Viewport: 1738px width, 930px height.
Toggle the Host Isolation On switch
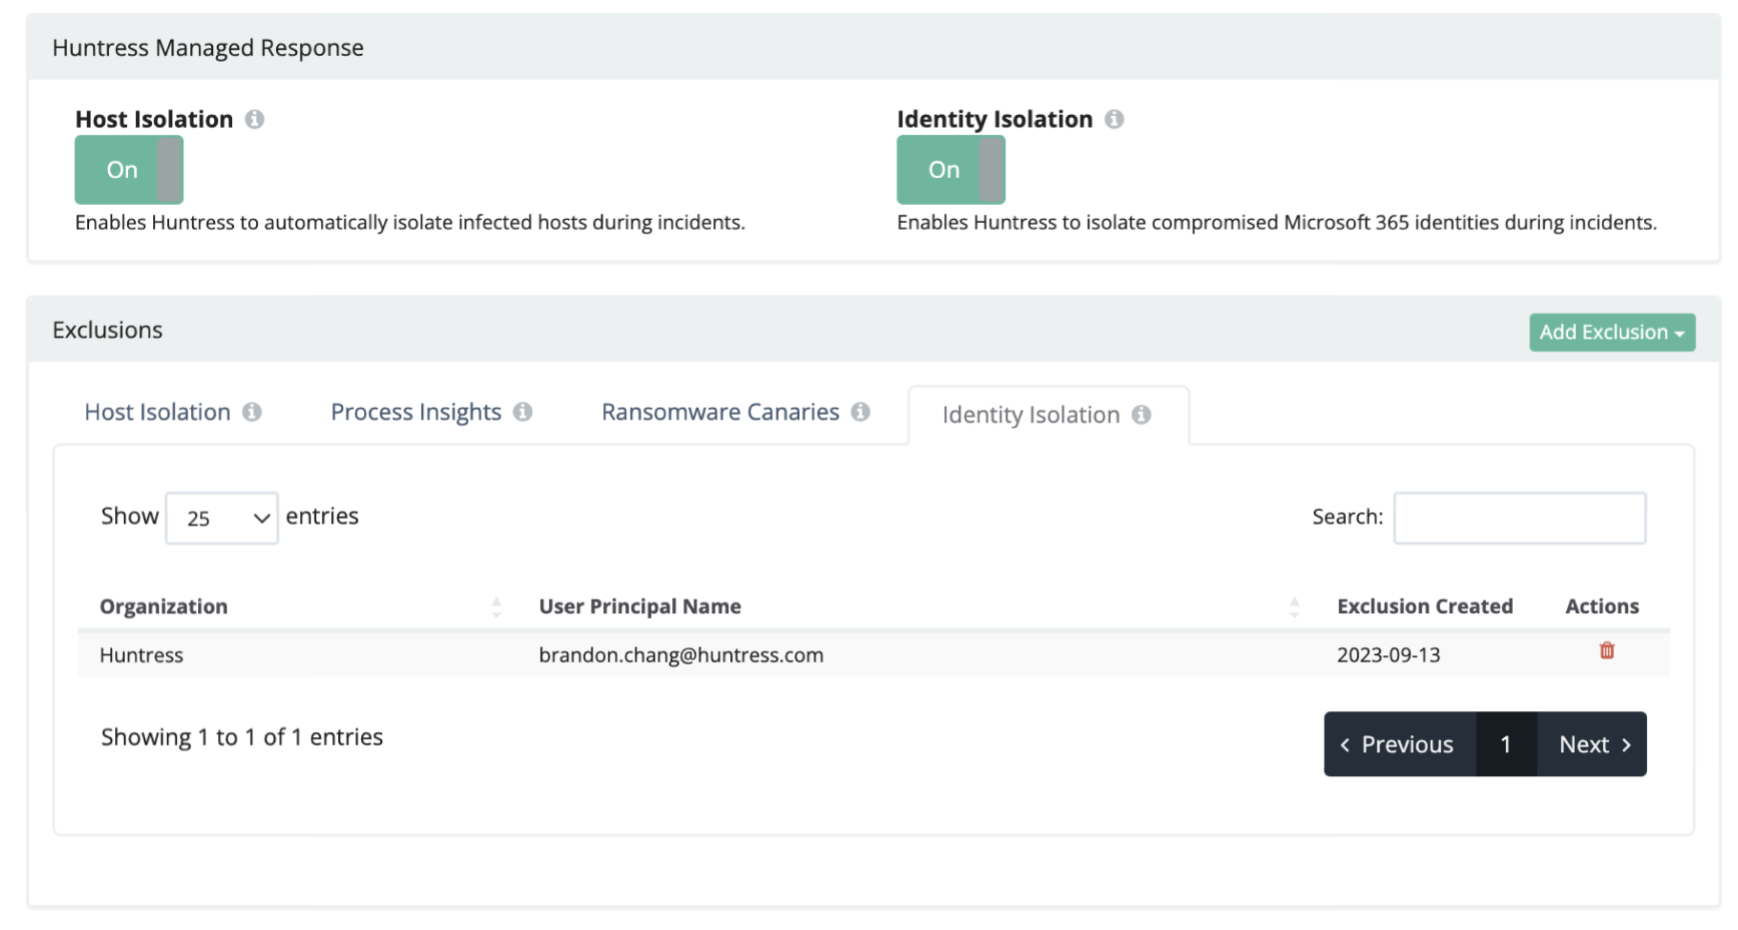129,170
